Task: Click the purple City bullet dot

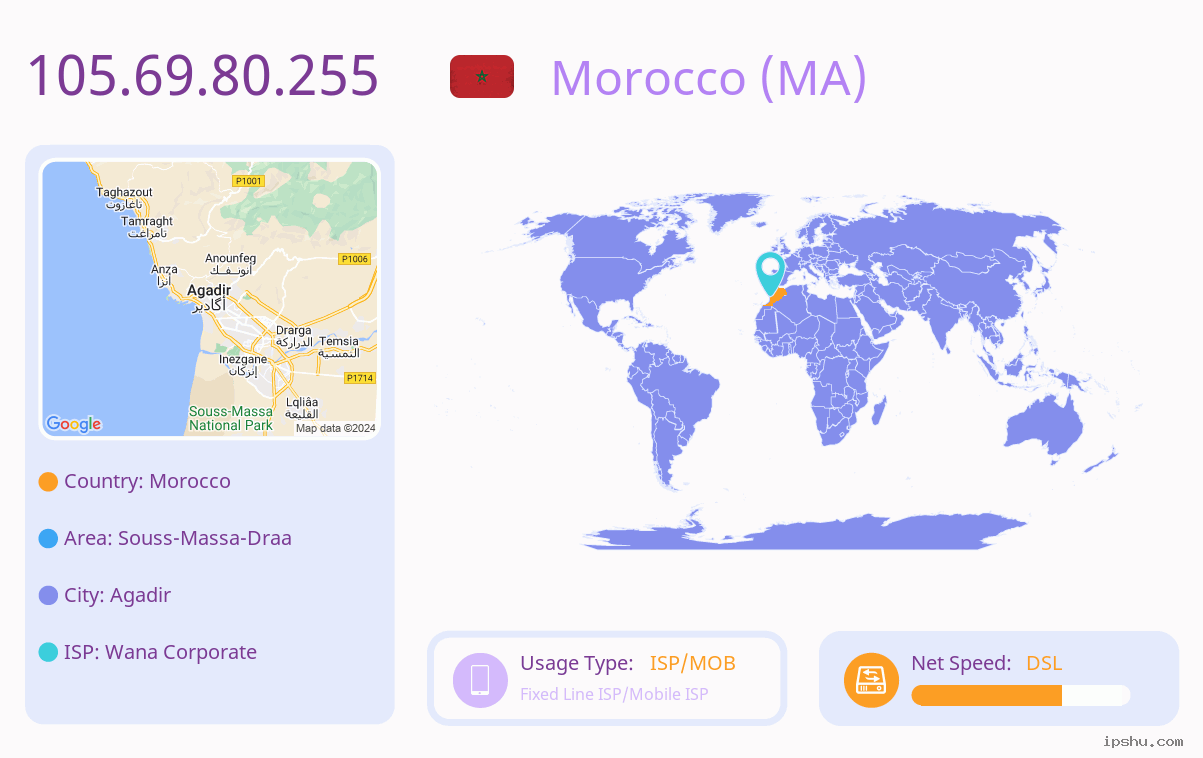Action: pos(48,595)
